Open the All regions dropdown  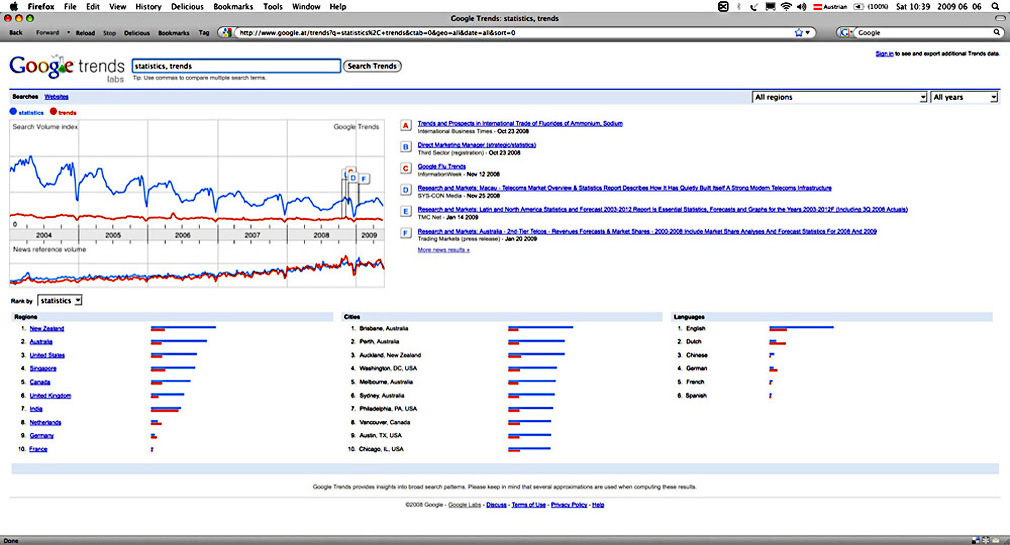(840, 97)
